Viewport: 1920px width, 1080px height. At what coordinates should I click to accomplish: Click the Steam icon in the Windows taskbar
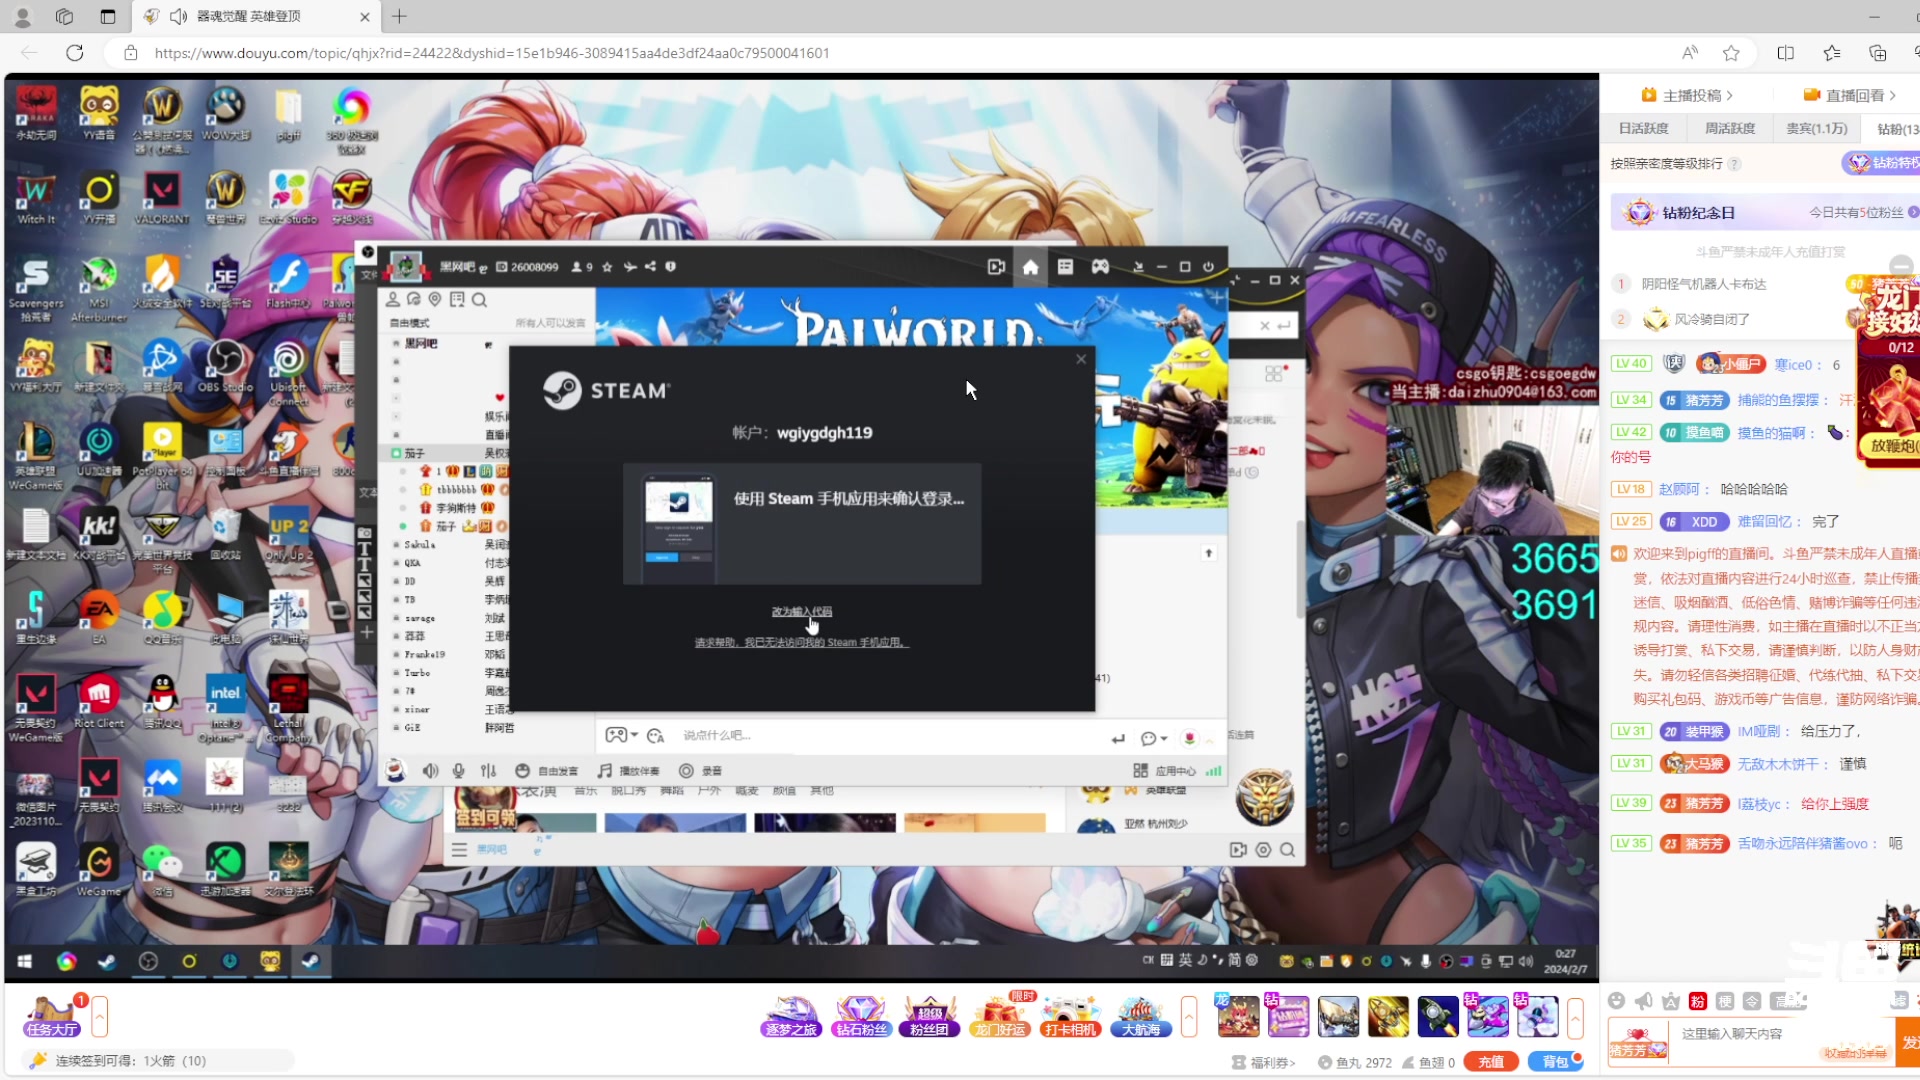[311, 962]
